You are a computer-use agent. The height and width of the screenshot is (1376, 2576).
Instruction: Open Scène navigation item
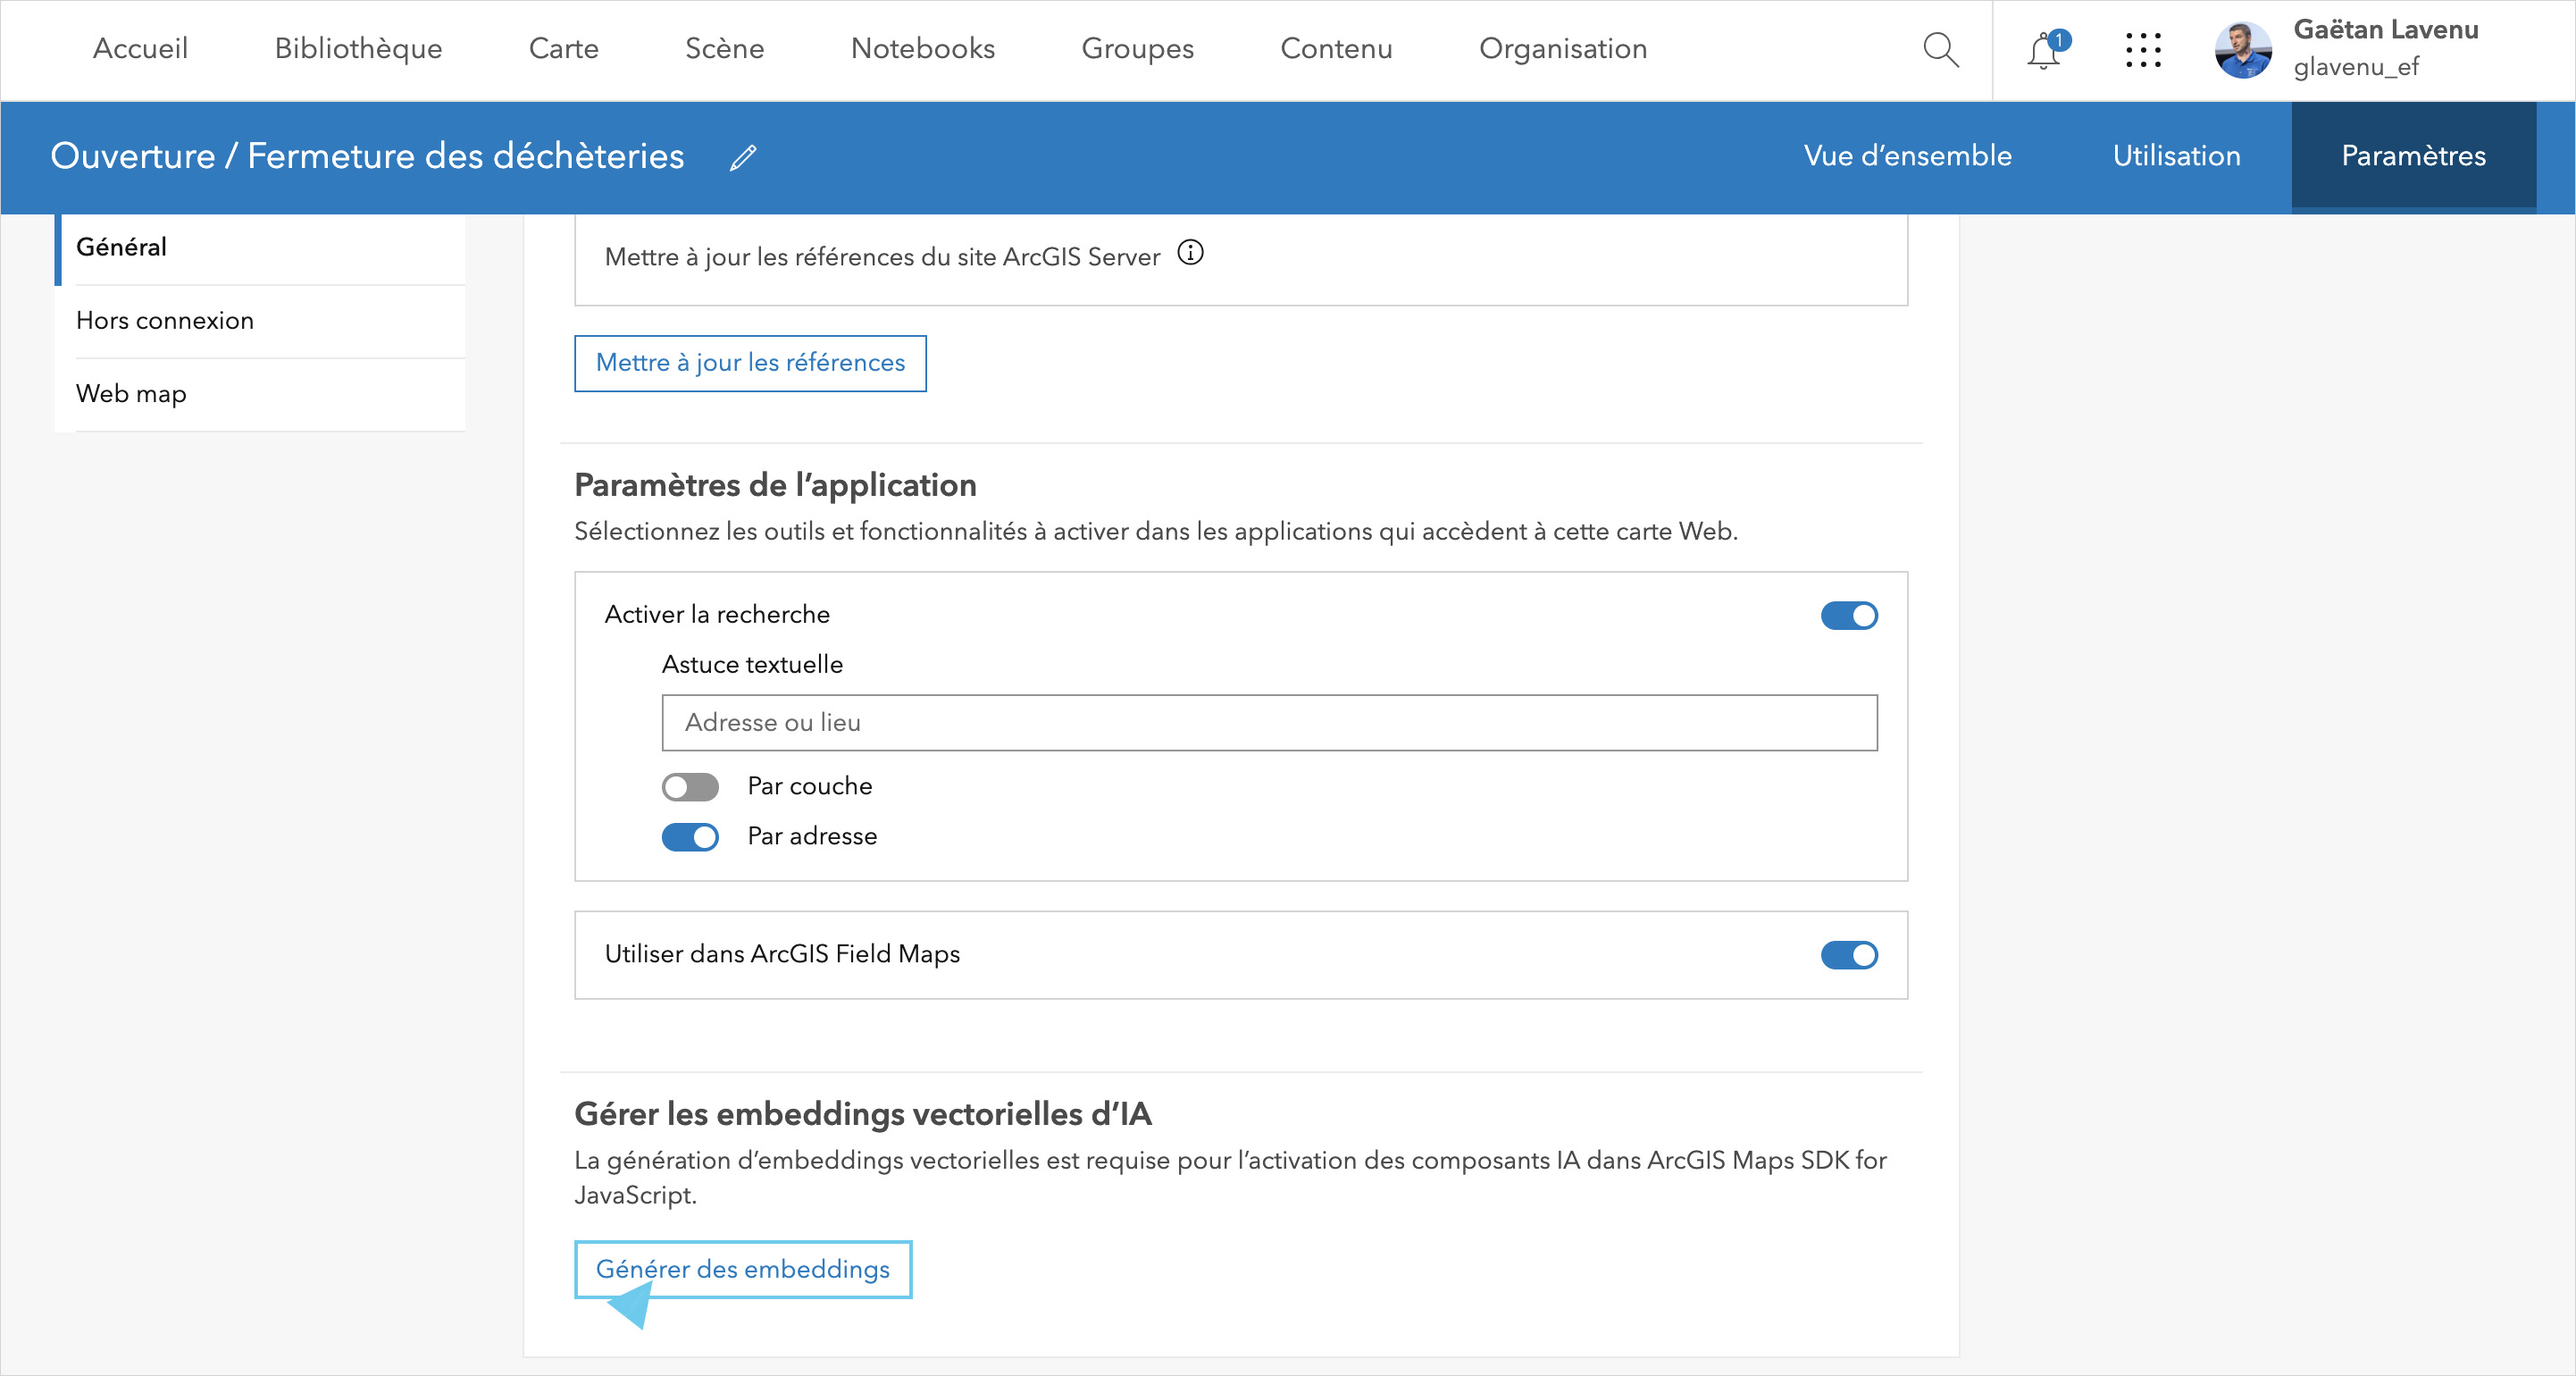coord(724,48)
